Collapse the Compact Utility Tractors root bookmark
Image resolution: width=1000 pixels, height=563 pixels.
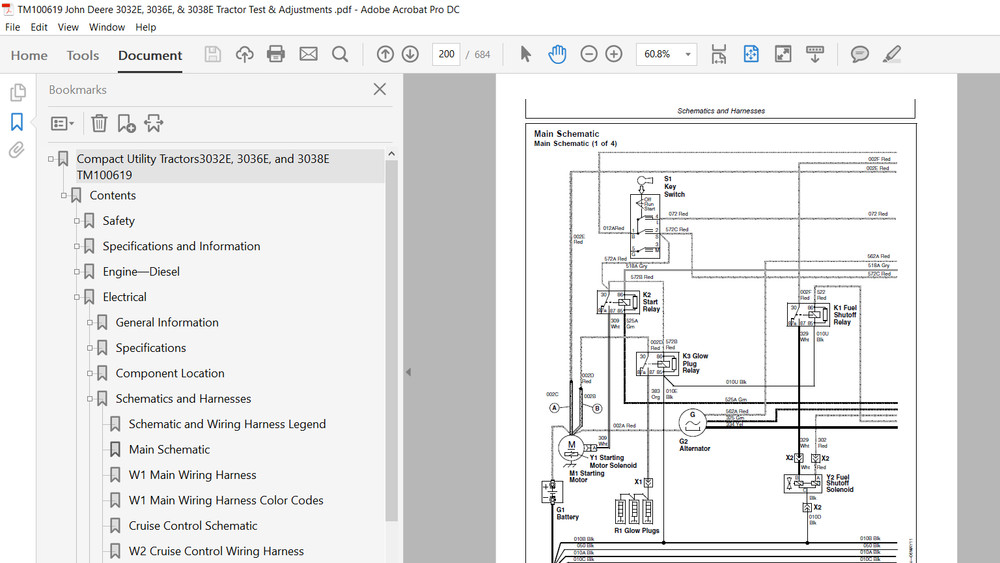click(51, 159)
